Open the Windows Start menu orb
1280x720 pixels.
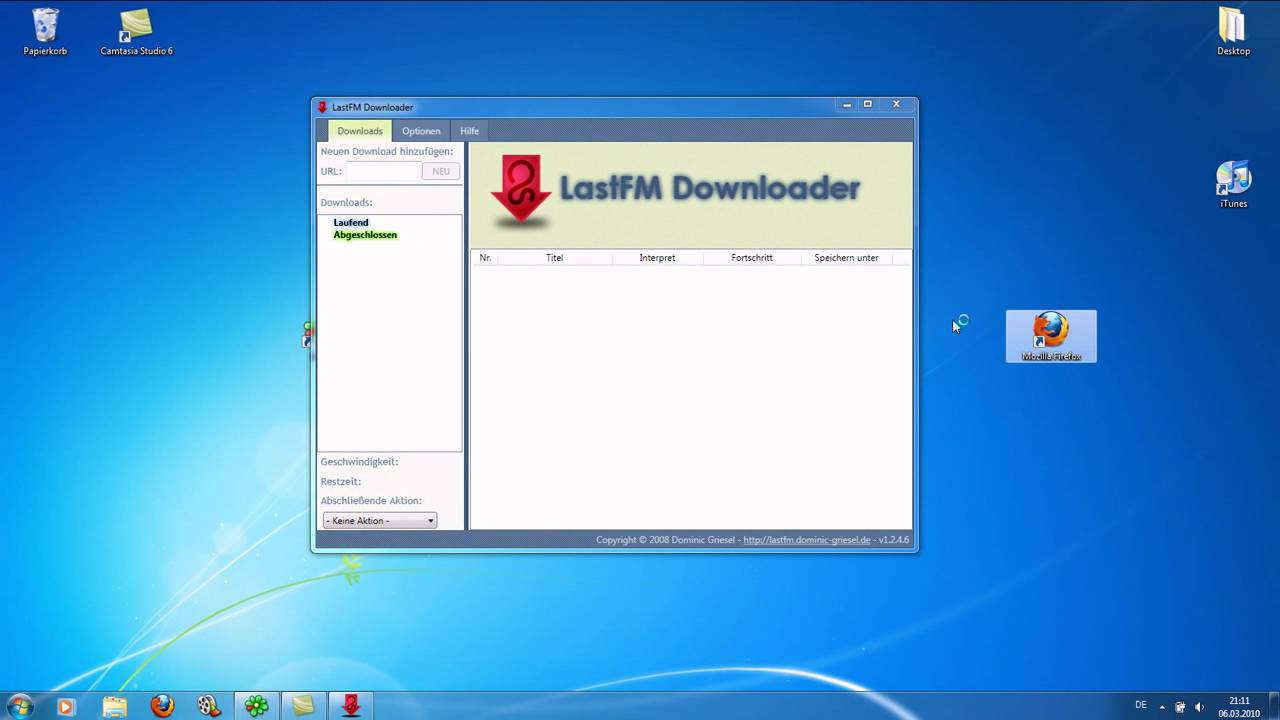pyautogui.click(x=20, y=706)
